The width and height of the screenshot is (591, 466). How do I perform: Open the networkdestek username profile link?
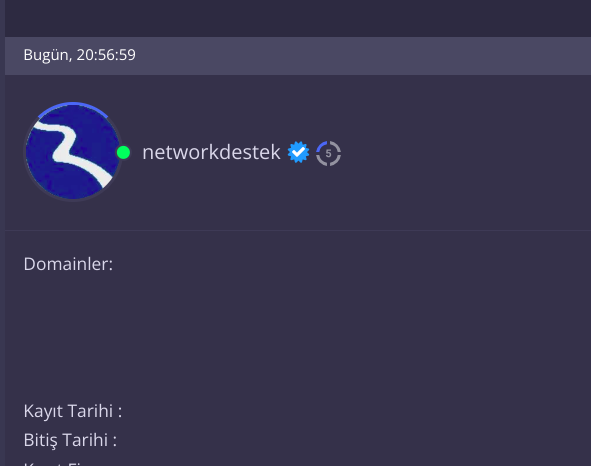click(211, 152)
